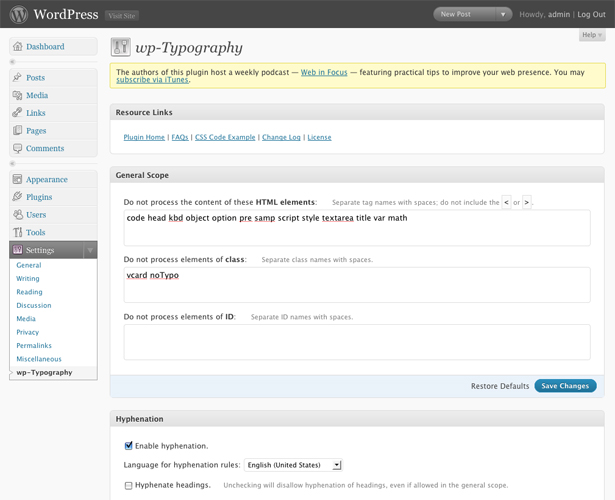Go to Writing settings submenu

tap(27, 278)
